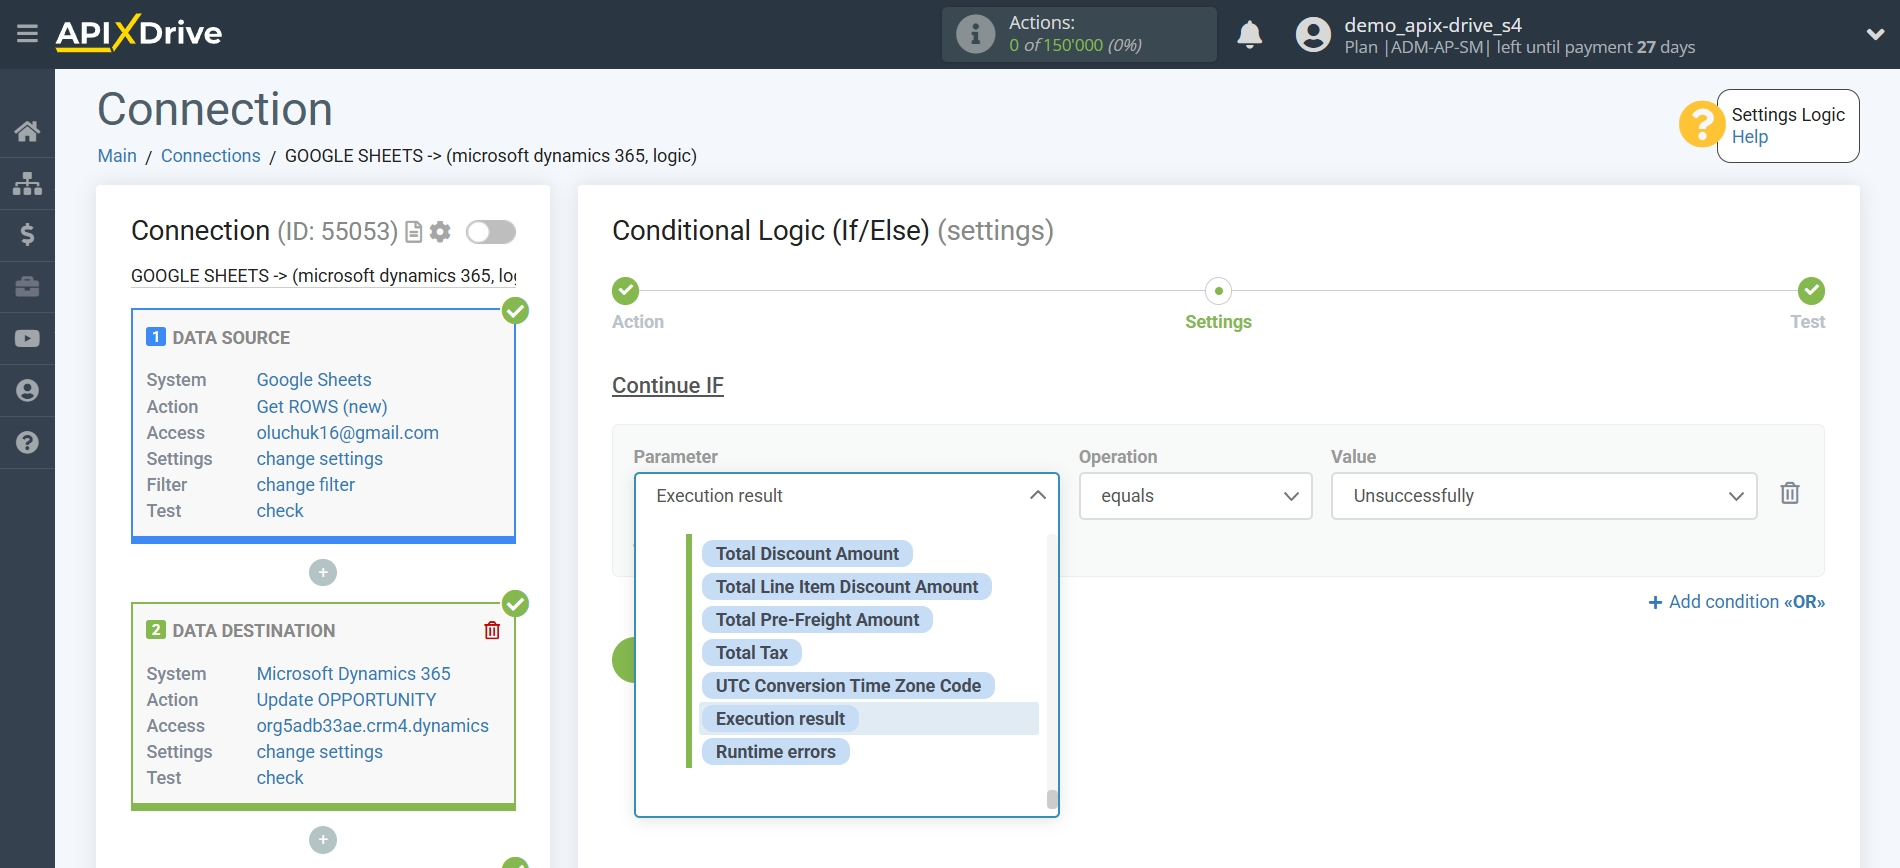
Task: Open Microsoft Dynamics 365 system link
Action: (x=354, y=674)
